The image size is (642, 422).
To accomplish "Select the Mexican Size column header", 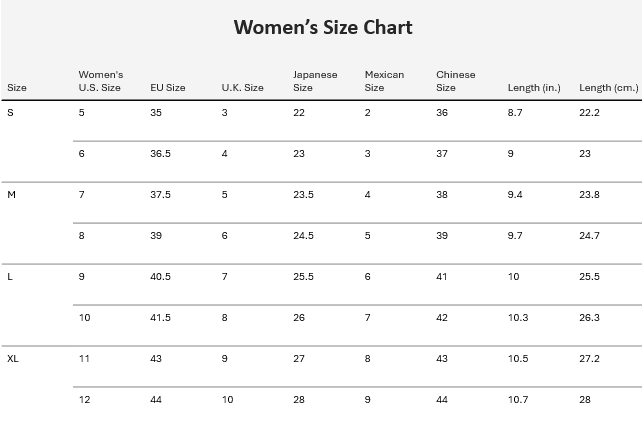I will click(383, 81).
